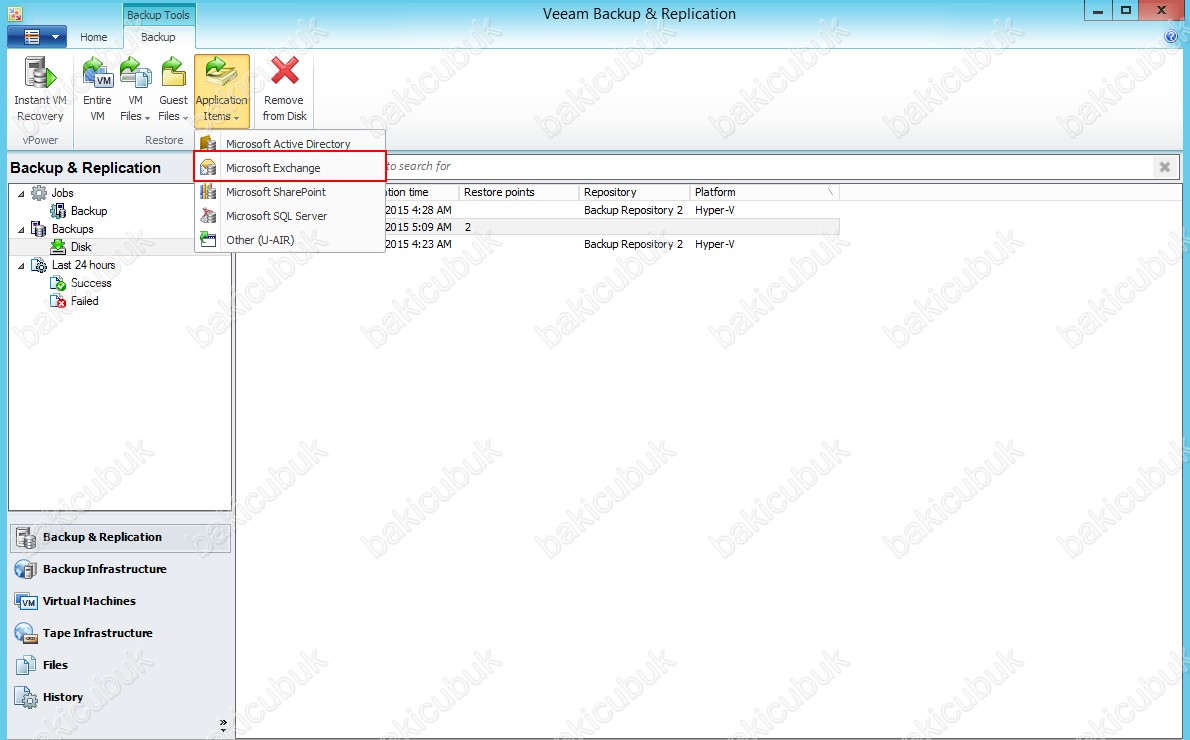Click the Backup Infrastructure icon
This screenshot has height=740, width=1190.
(x=26, y=569)
